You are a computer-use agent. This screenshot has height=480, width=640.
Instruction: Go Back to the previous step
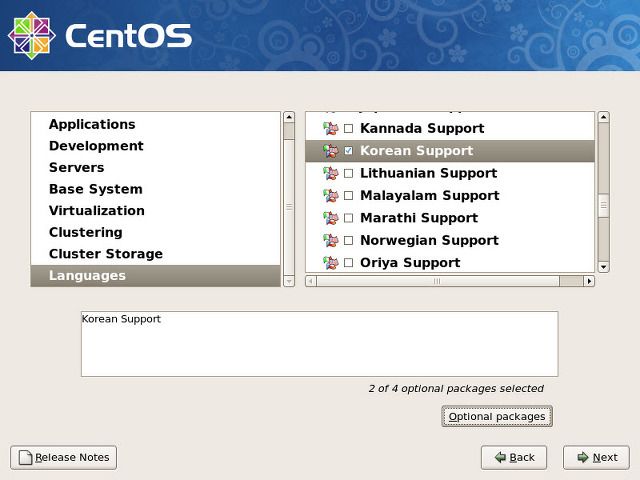513,458
